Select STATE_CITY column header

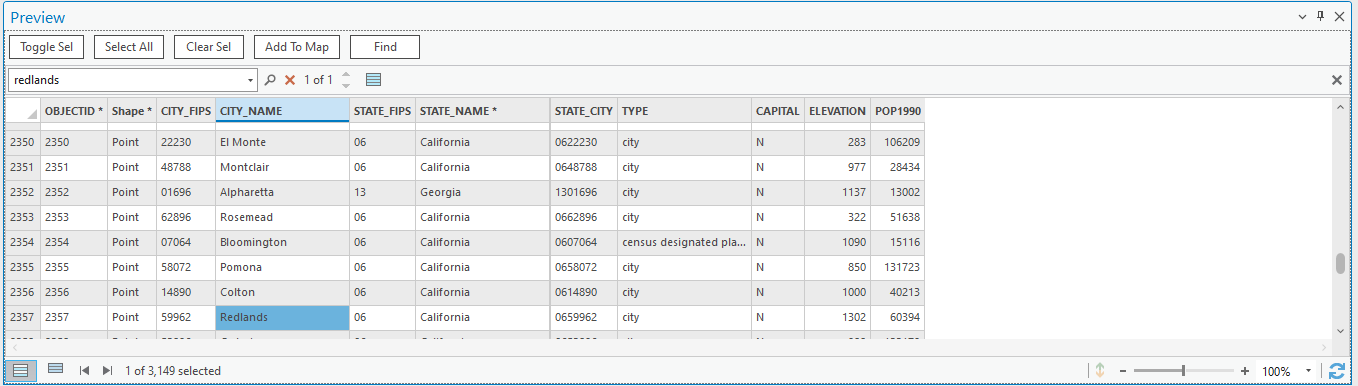point(584,111)
